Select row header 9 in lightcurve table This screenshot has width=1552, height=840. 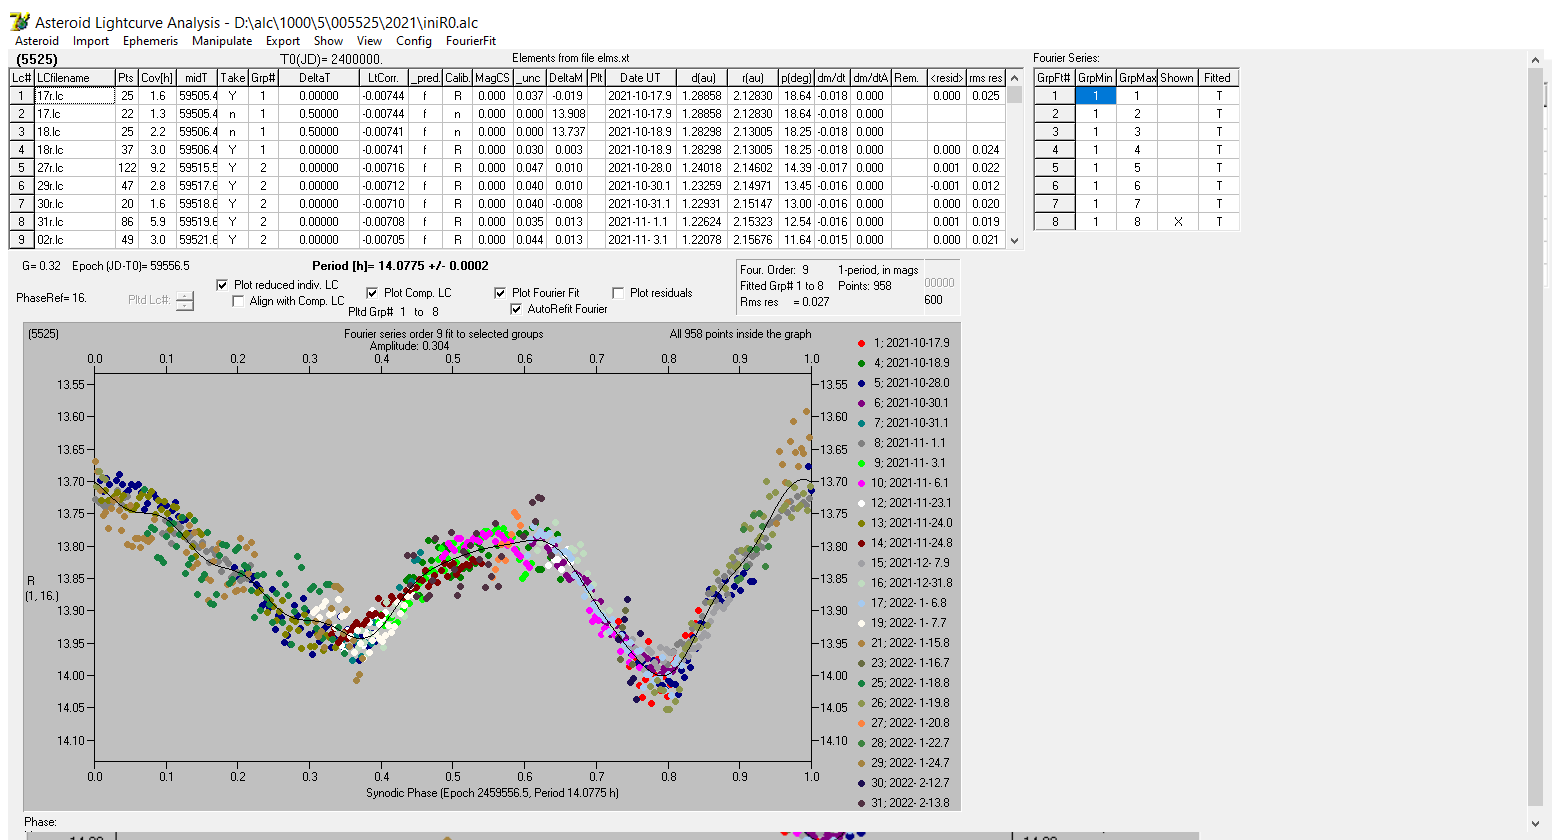[x=21, y=240]
